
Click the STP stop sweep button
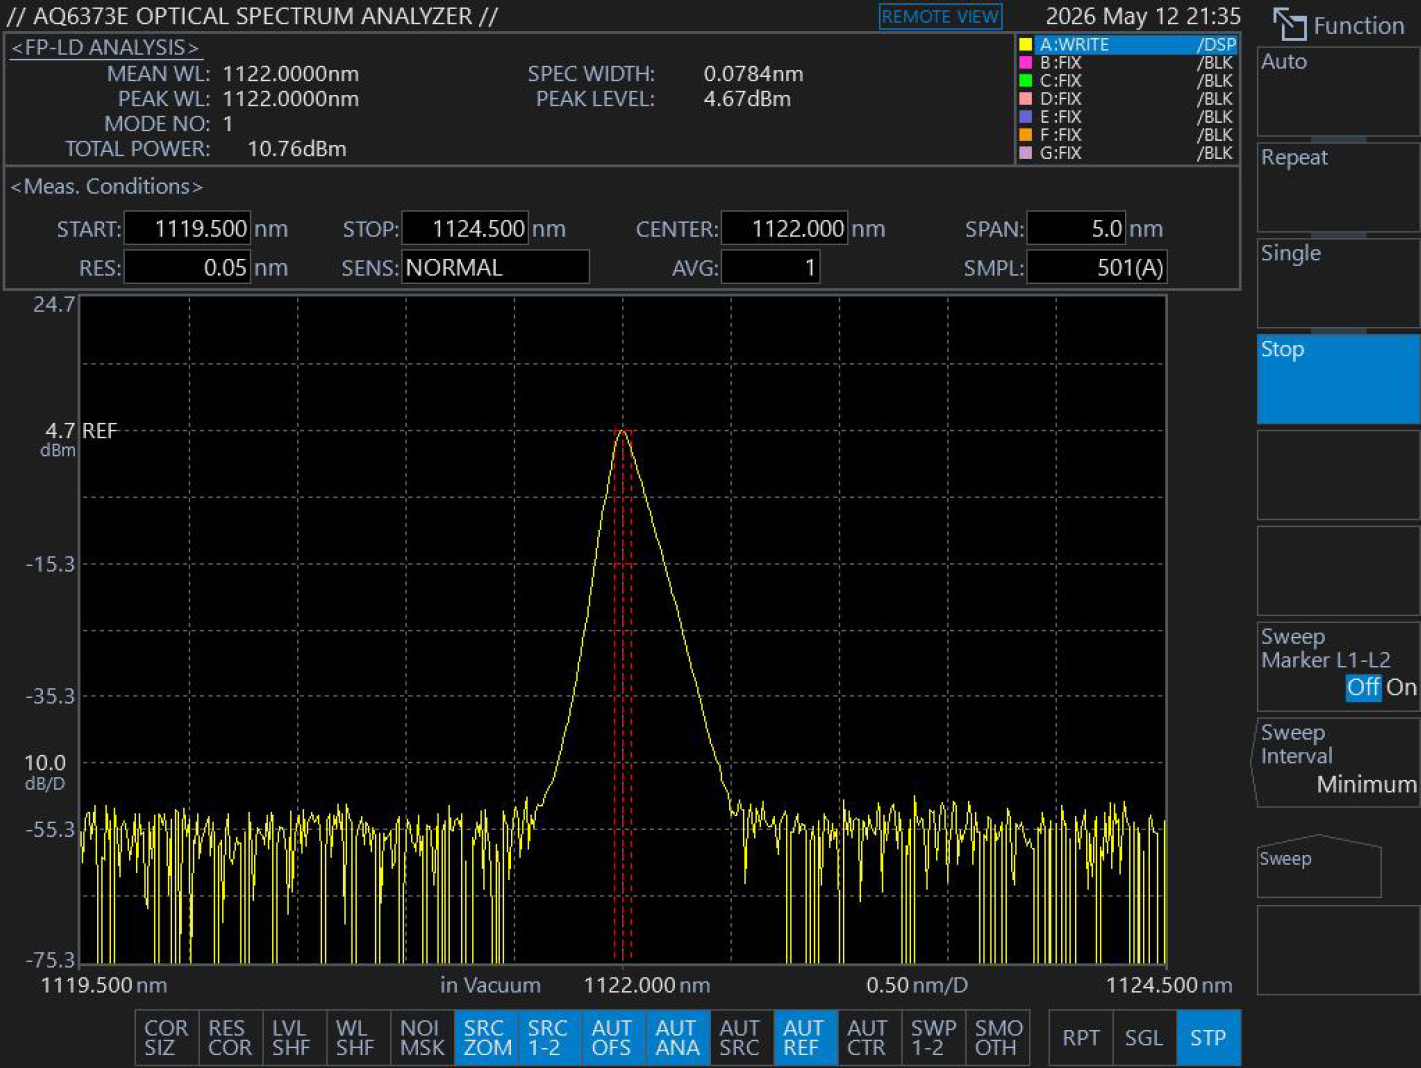pos(1208,1038)
